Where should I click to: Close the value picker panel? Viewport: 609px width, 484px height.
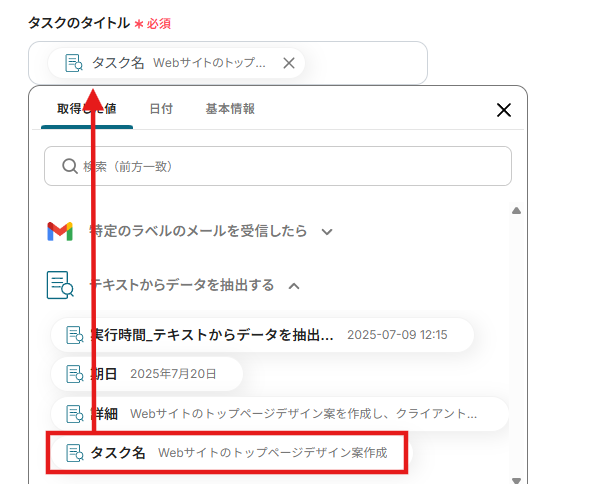coord(504,110)
